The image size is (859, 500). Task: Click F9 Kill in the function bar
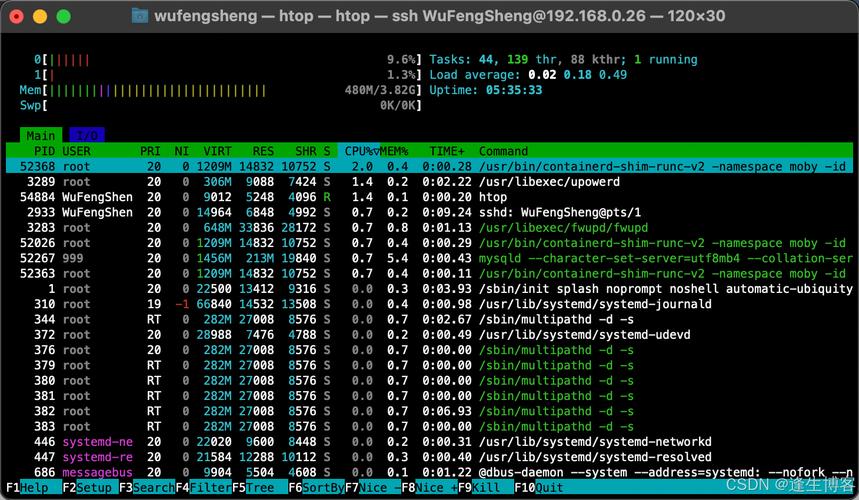click(485, 488)
